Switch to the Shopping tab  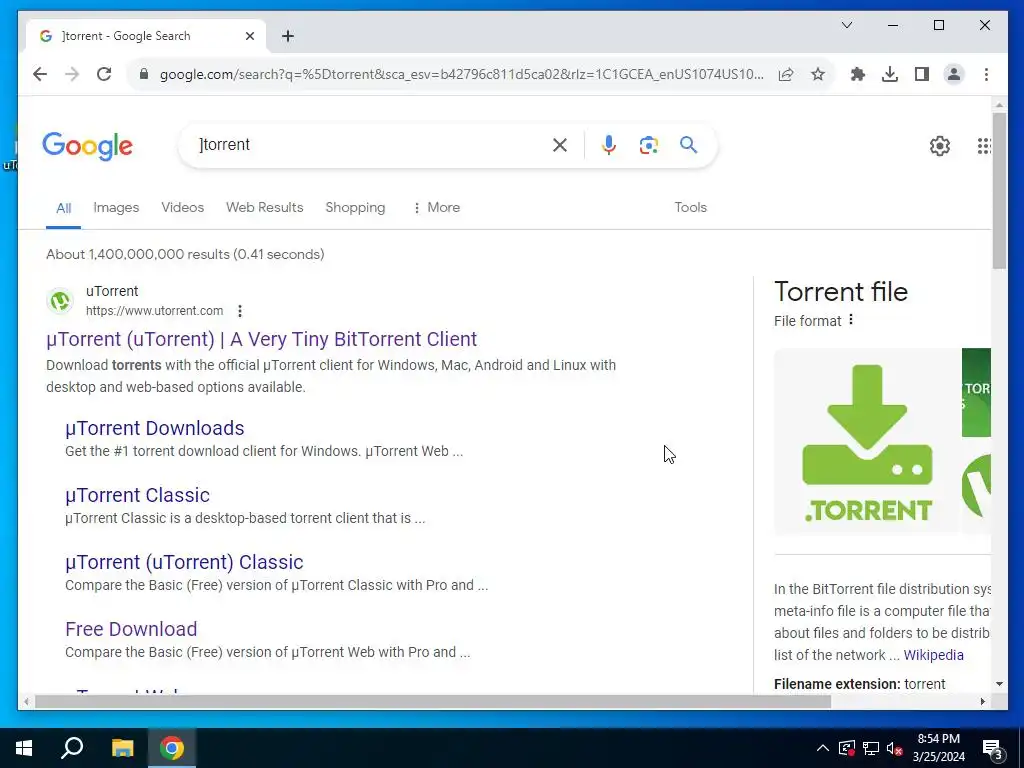click(x=355, y=207)
